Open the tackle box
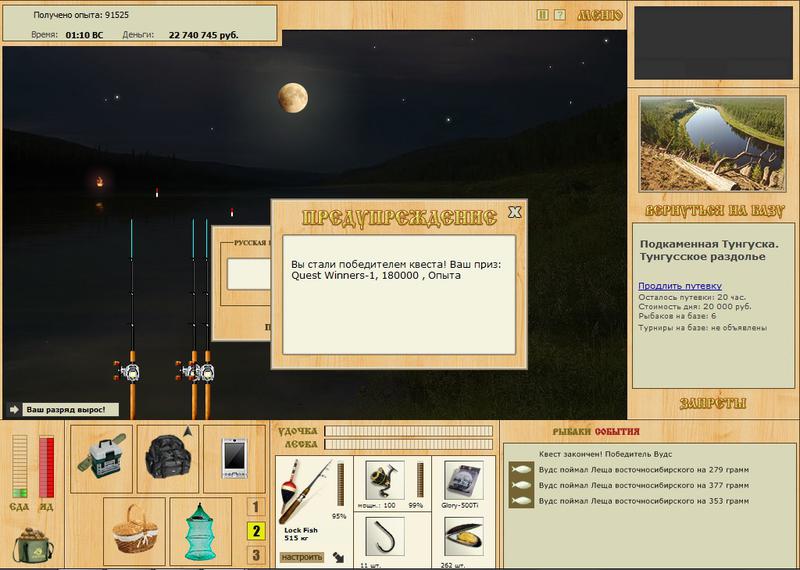Image resolution: width=800 pixels, height=570 pixels. (103, 455)
